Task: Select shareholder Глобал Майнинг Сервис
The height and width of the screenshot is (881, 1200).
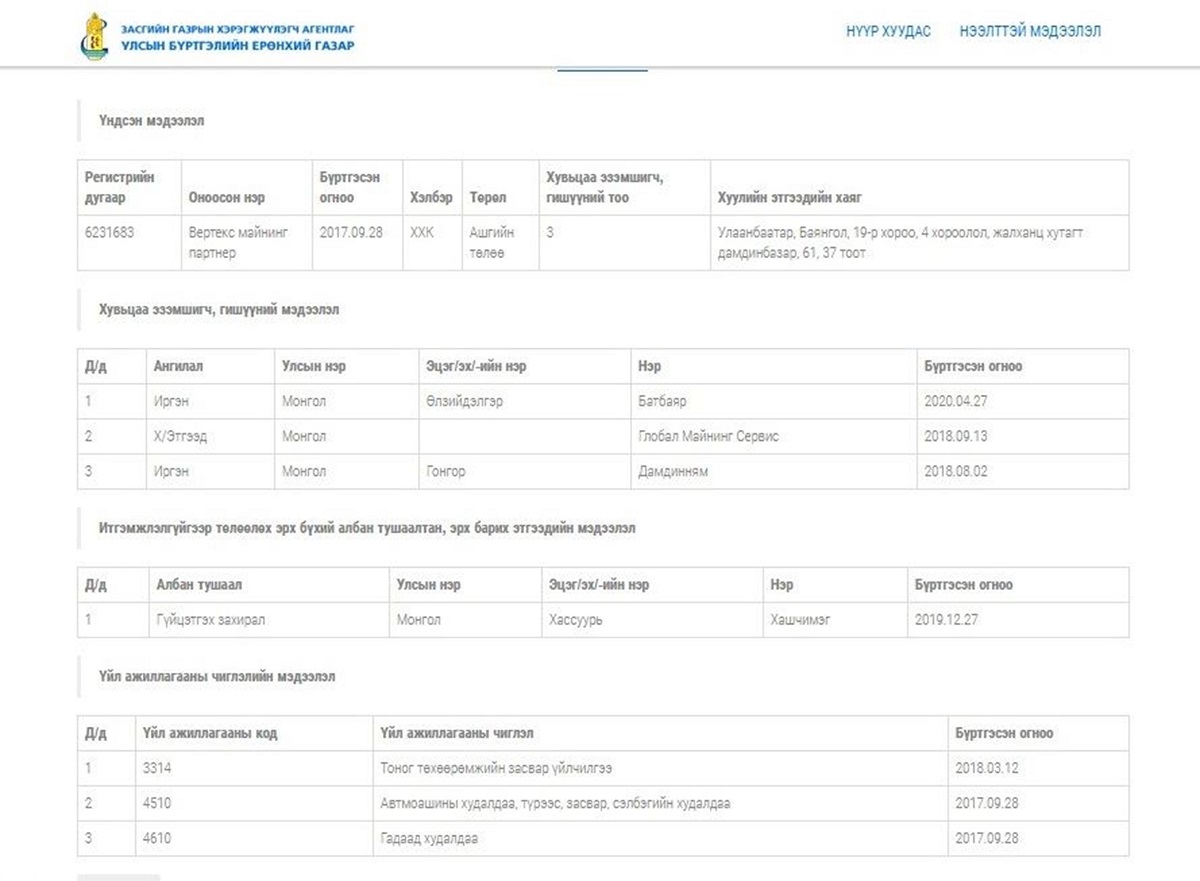Action: point(708,436)
